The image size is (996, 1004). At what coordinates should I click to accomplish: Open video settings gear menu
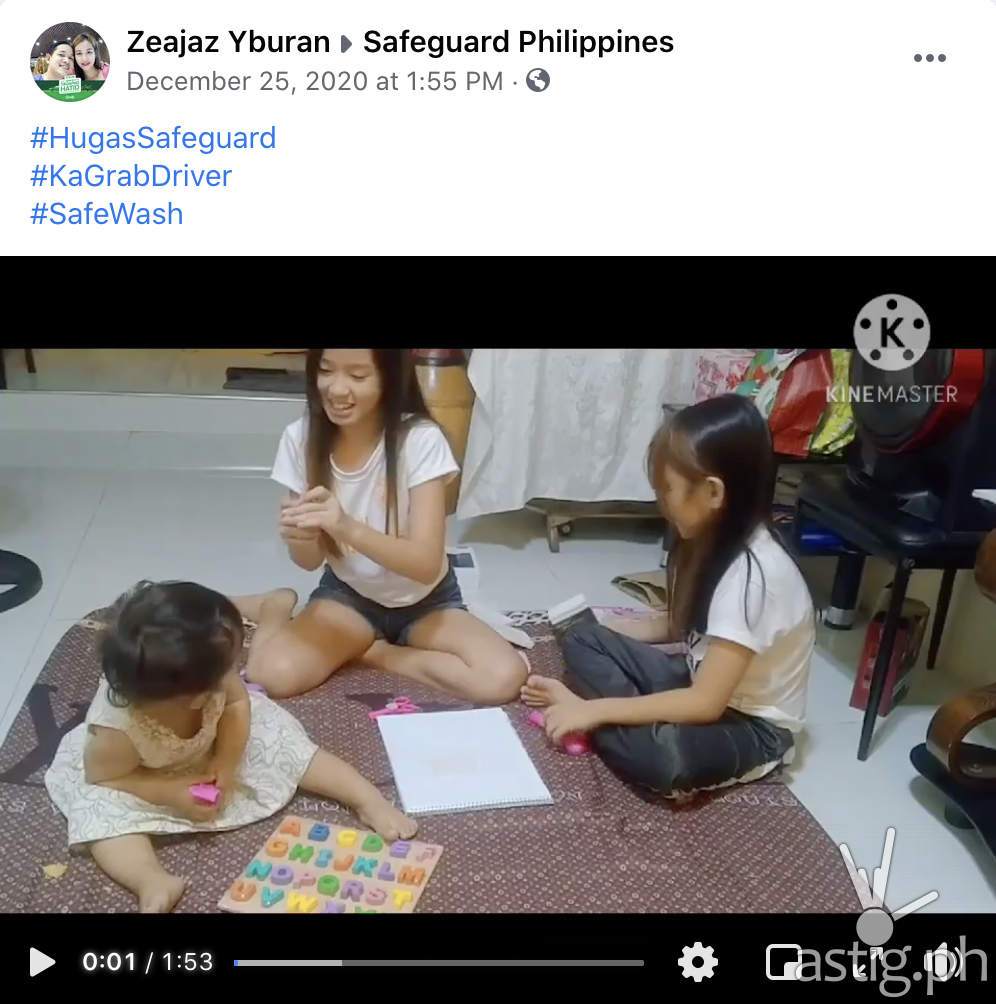pyautogui.click(x=697, y=962)
